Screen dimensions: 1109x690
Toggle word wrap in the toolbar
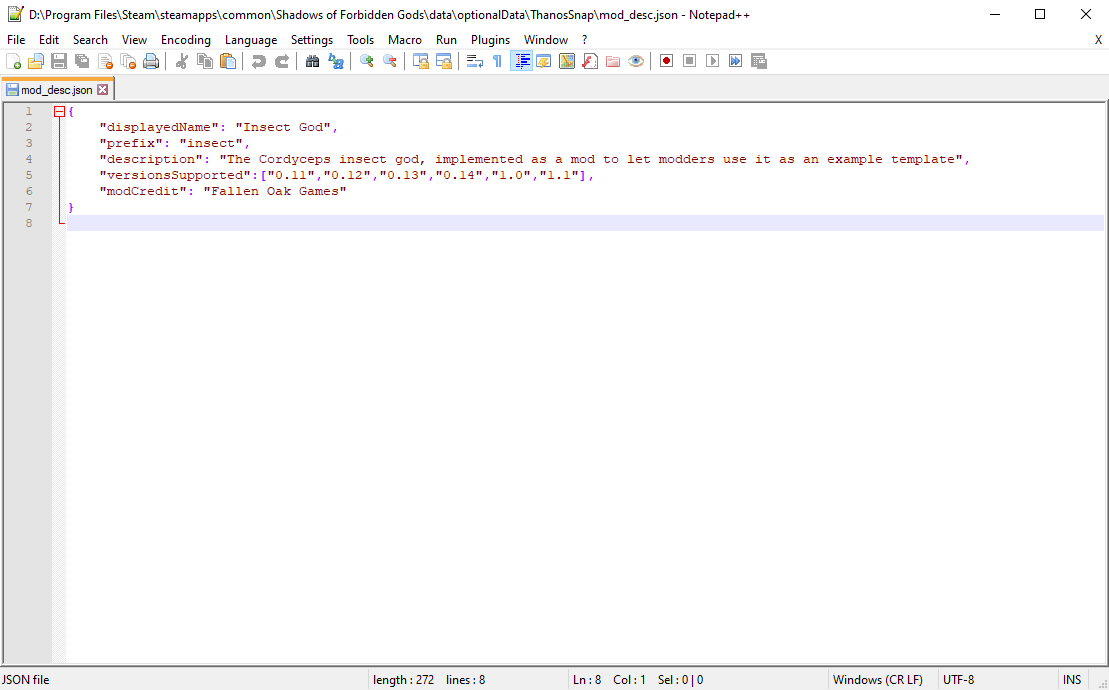[x=475, y=61]
